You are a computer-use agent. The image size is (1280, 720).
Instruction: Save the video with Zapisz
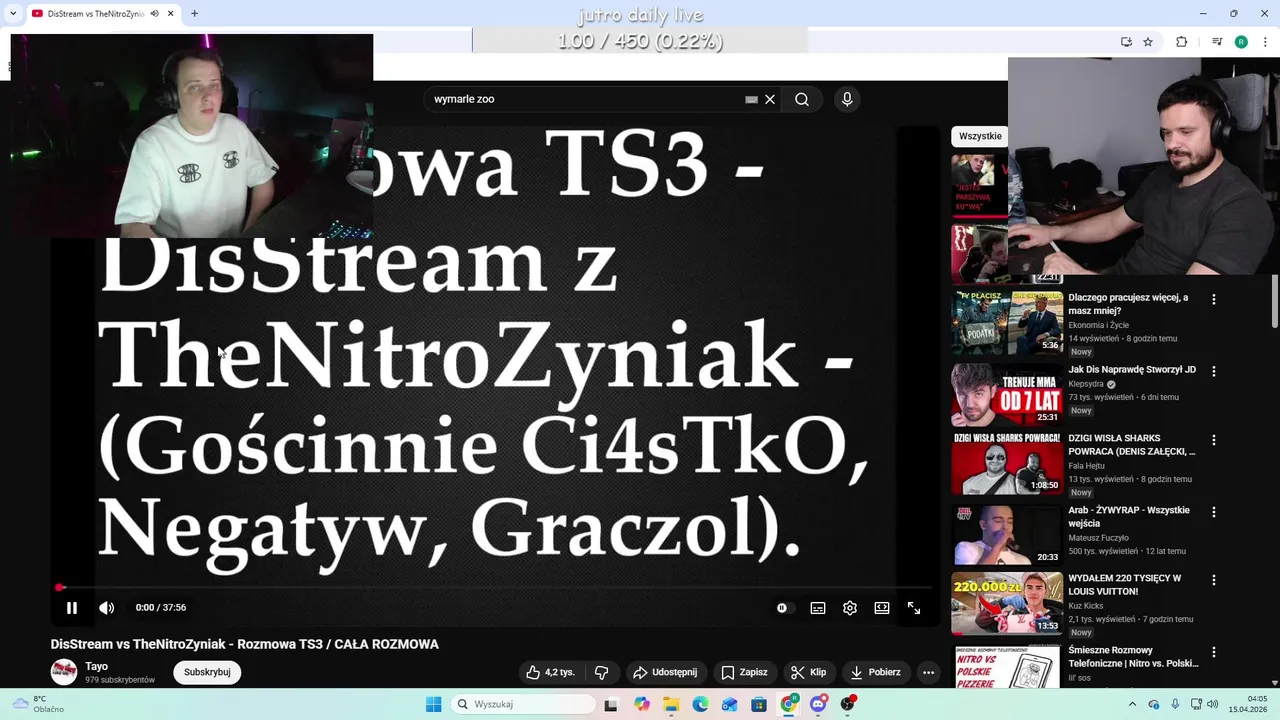pos(744,672)
